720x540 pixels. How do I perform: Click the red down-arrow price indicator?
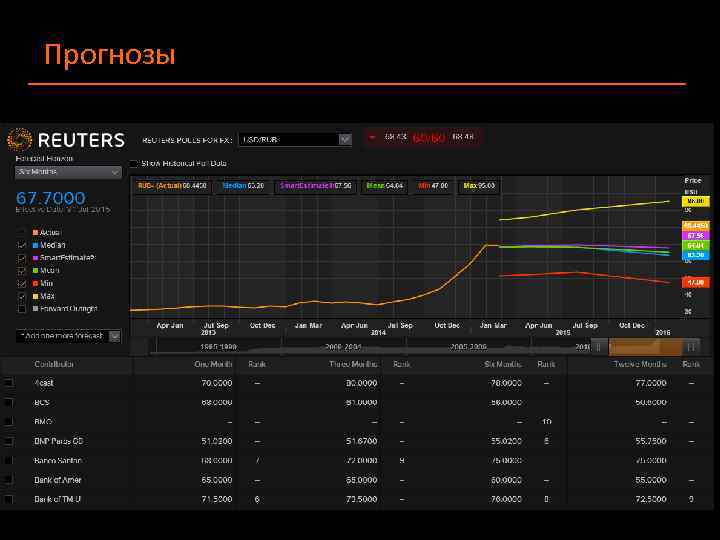click(x=372, y=137)
